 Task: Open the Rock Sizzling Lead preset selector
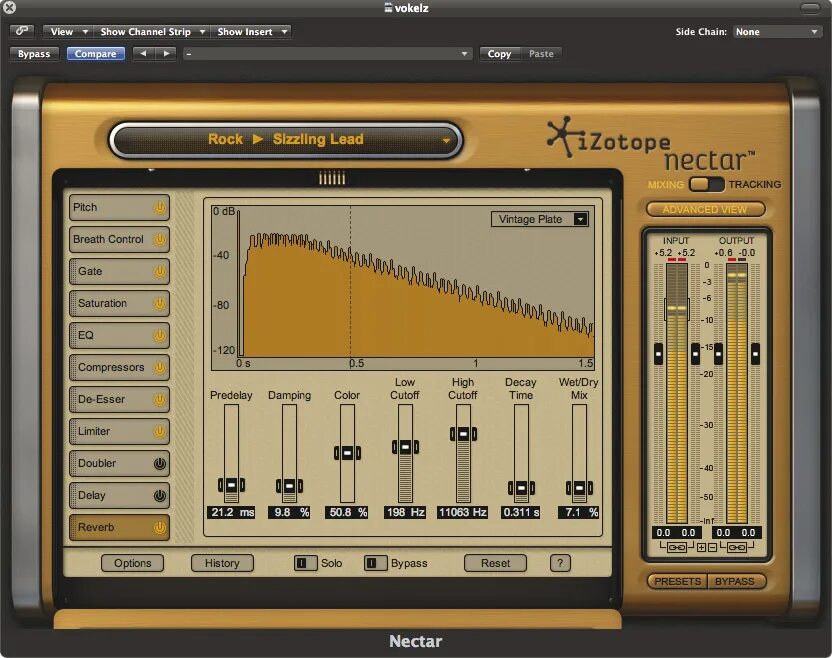(286, 140)
